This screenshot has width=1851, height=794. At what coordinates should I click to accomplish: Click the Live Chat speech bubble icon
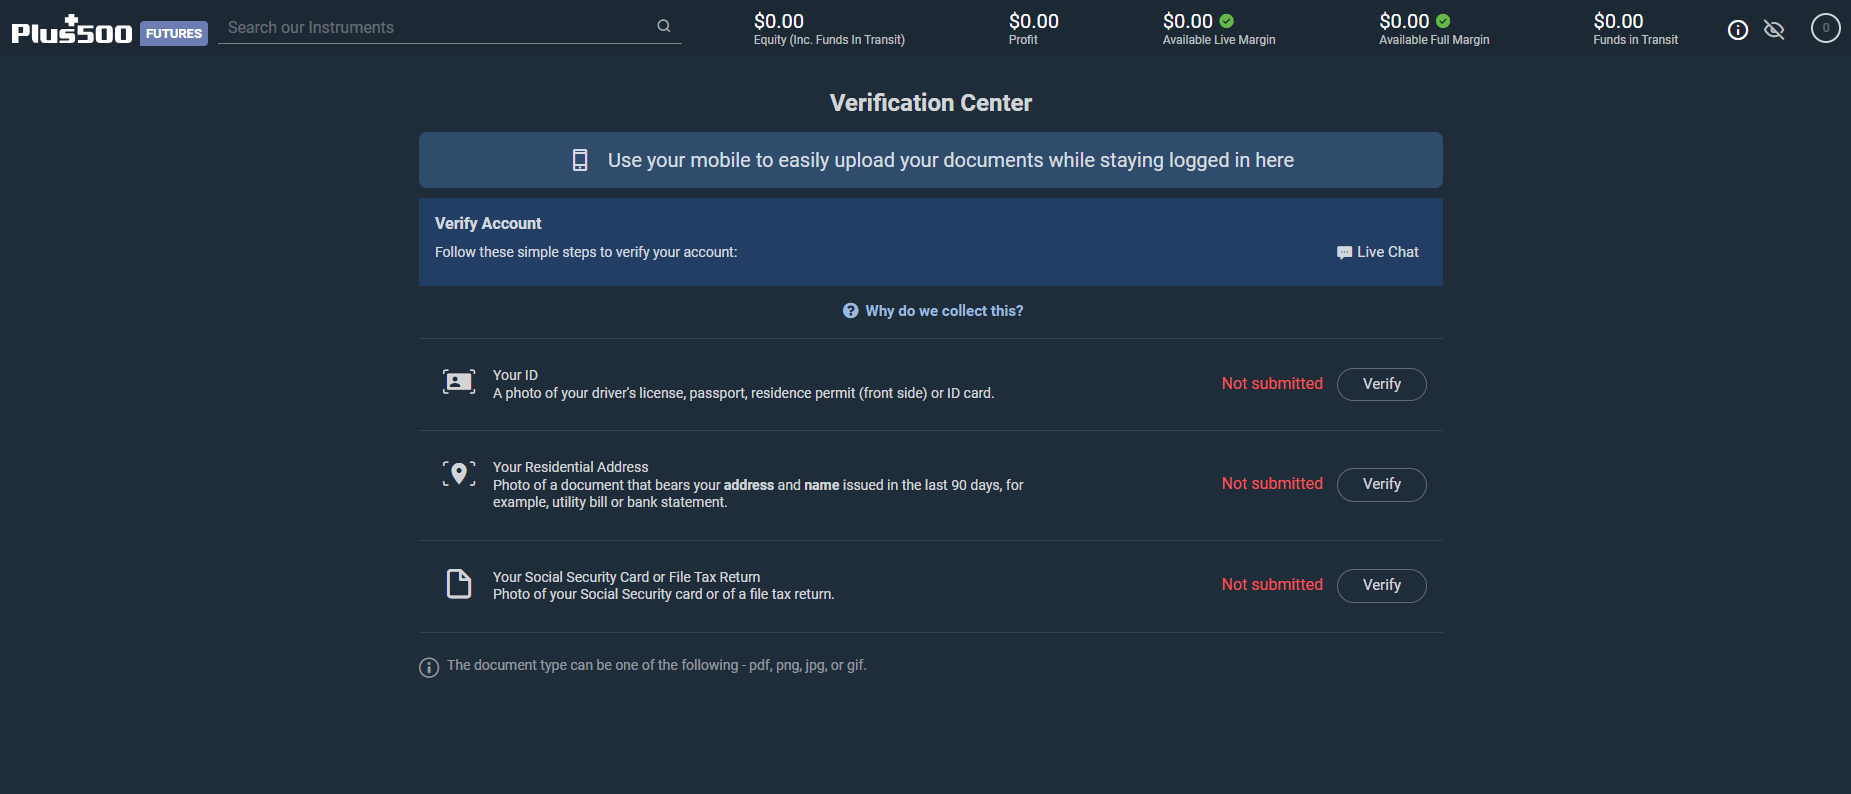[1344, 253]
